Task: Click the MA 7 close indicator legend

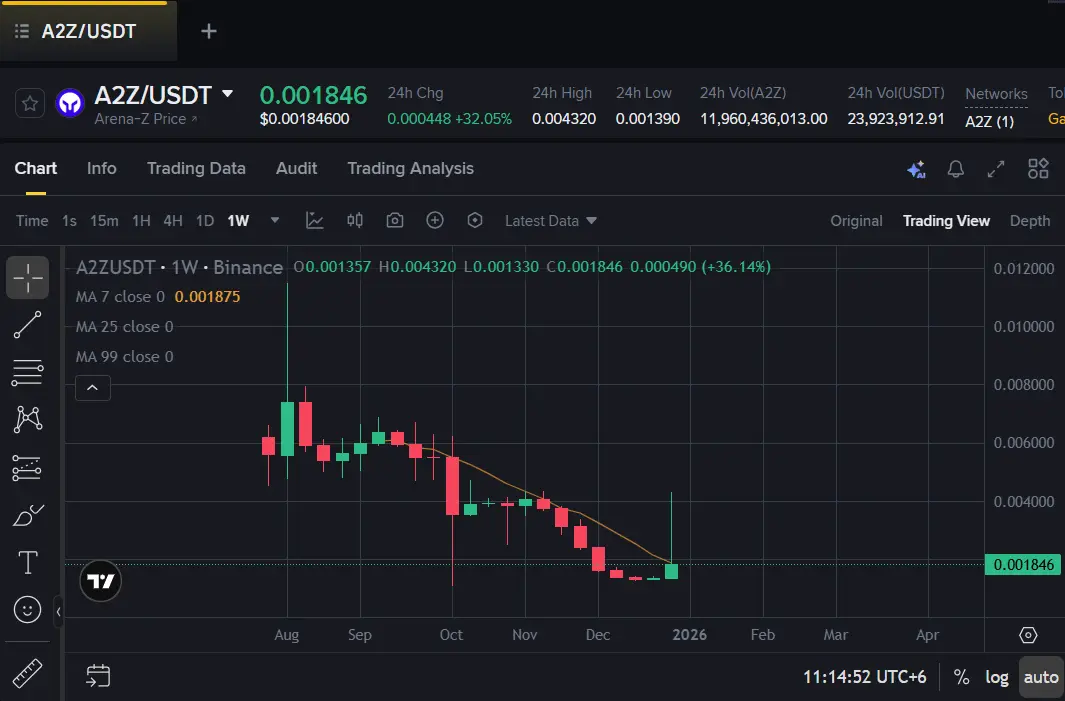Action: click(158, 297)
